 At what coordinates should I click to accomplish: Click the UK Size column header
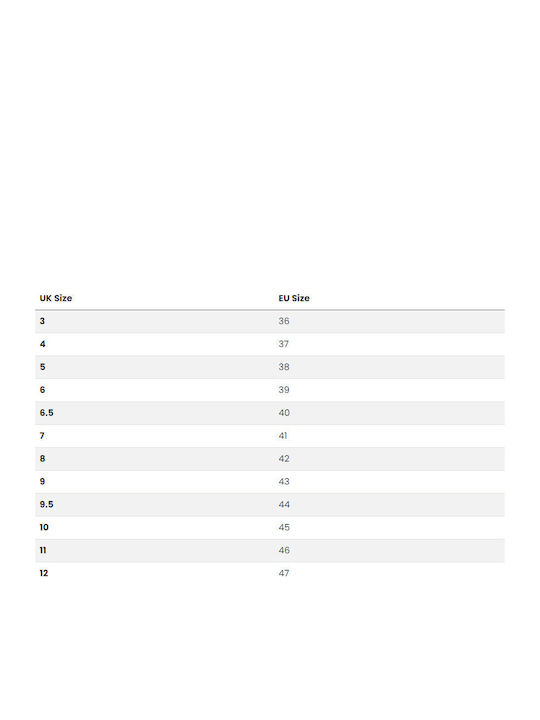coord(56,298)
